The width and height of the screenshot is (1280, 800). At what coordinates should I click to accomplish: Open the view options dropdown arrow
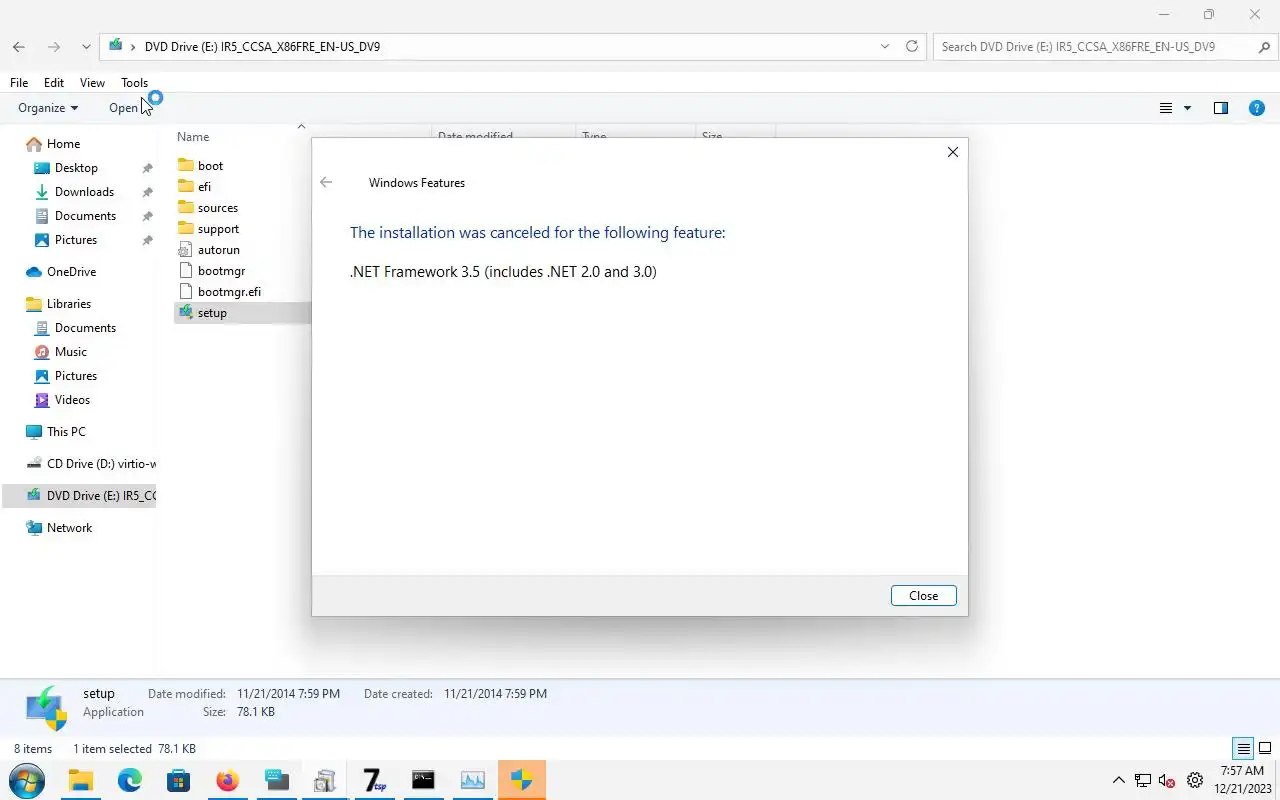pos(1188,108)
